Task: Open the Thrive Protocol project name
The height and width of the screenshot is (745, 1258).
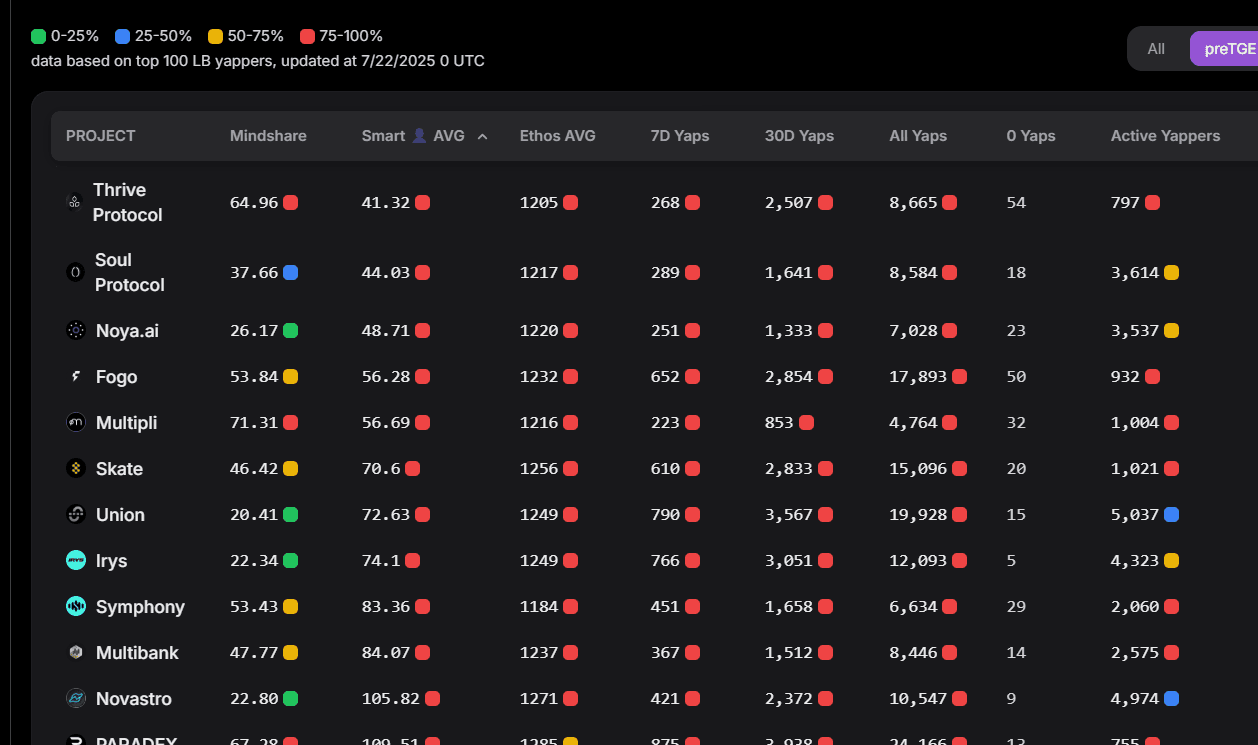Action: point(128,202)
